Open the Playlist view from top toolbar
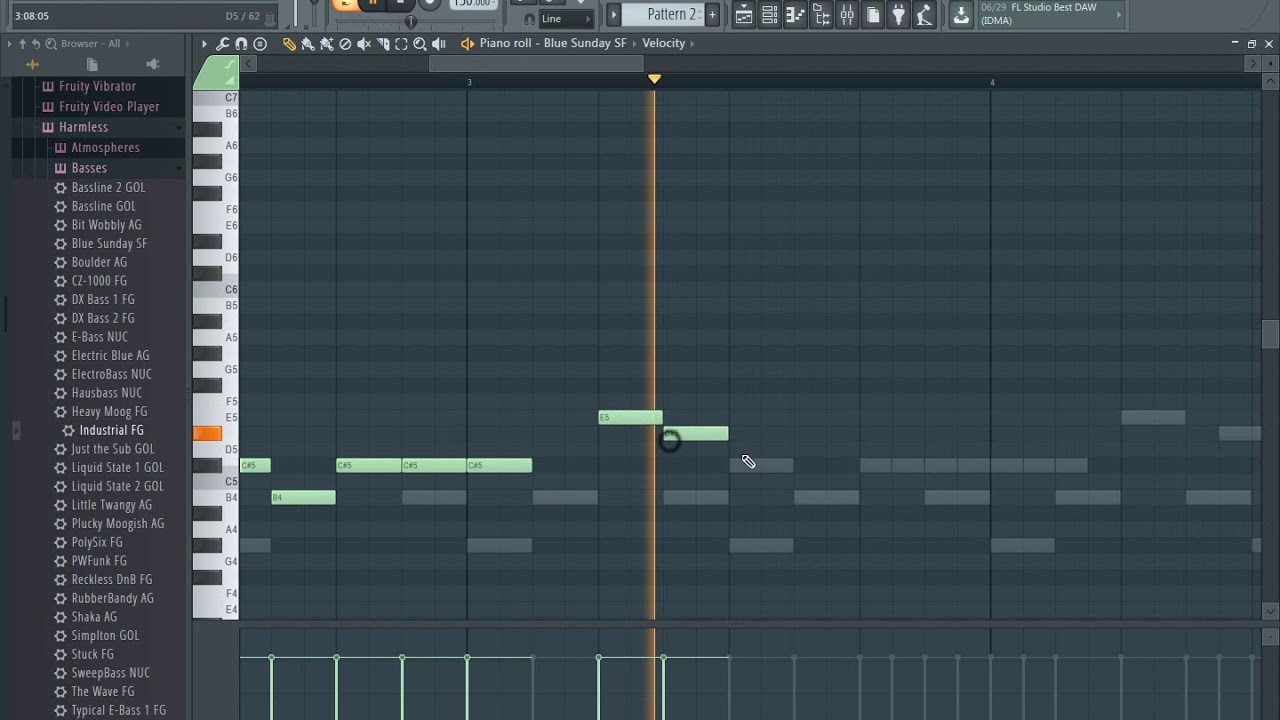The width and height of the screenshot is (1280, 720). tap(744, 14)
